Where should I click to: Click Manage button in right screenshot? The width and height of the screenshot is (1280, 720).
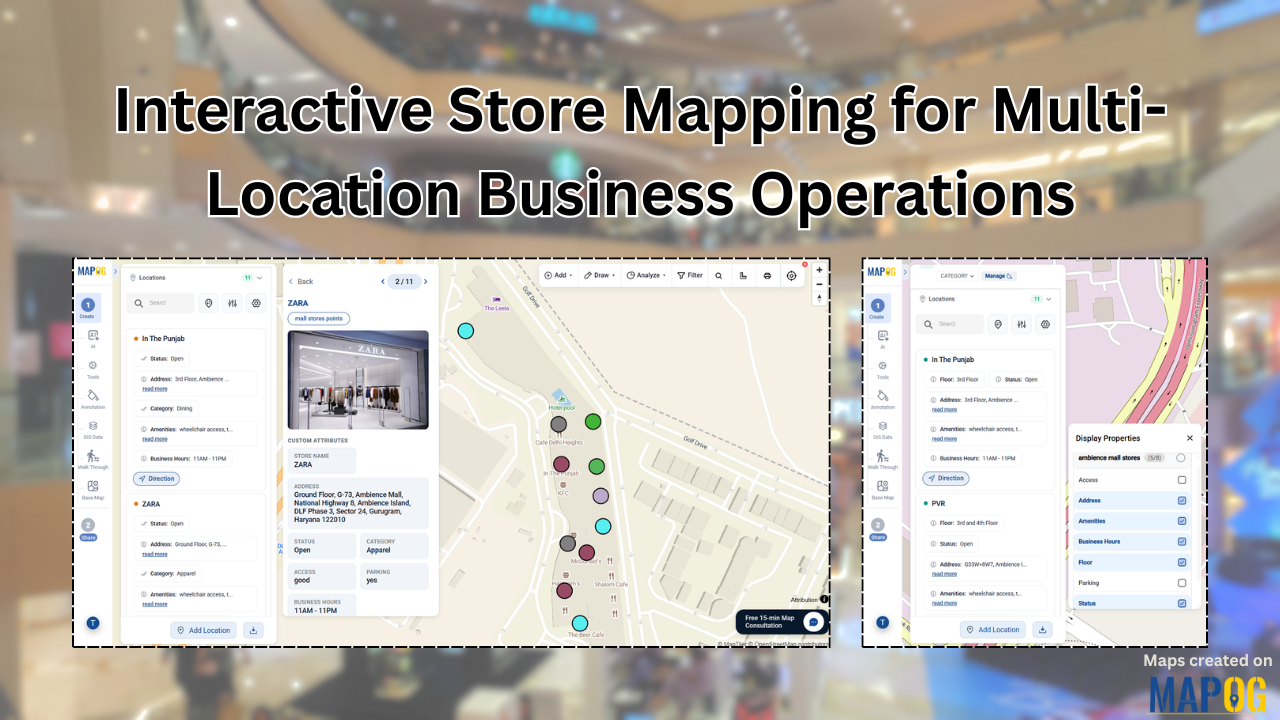[x=998, y=276]
